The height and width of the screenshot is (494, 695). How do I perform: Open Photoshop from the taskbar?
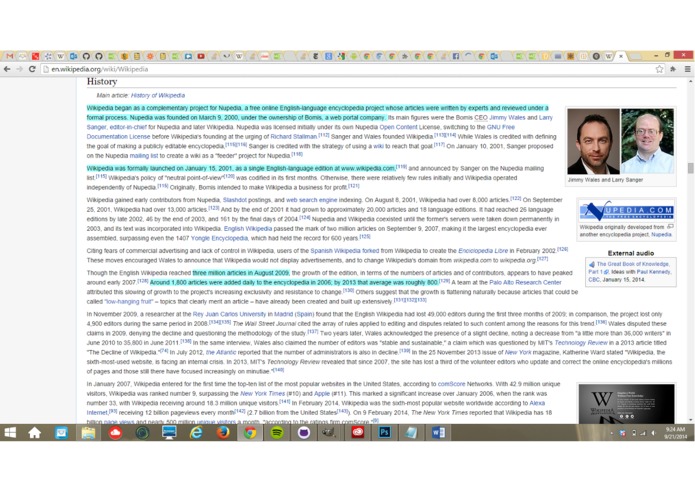[384, 432]
